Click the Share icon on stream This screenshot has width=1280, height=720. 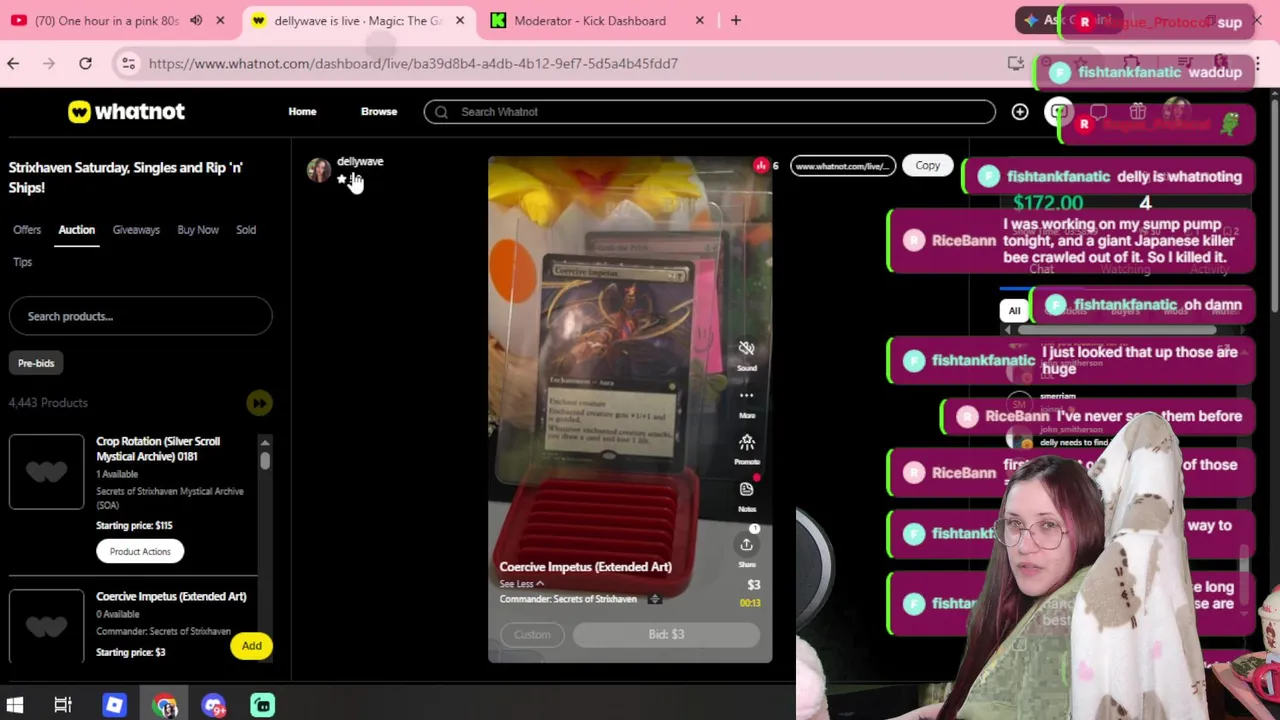(747, 544)
